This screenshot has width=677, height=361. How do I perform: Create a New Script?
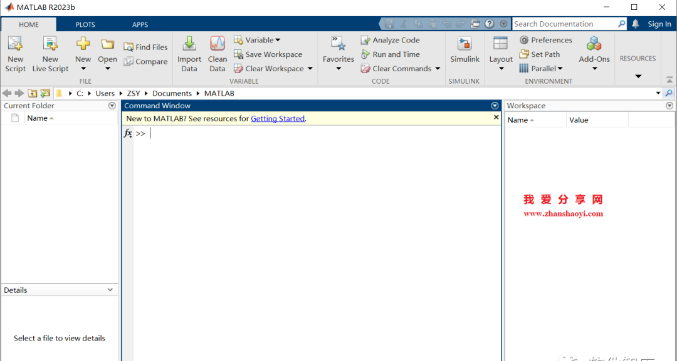pyautogui.click(x=15, y=54)
